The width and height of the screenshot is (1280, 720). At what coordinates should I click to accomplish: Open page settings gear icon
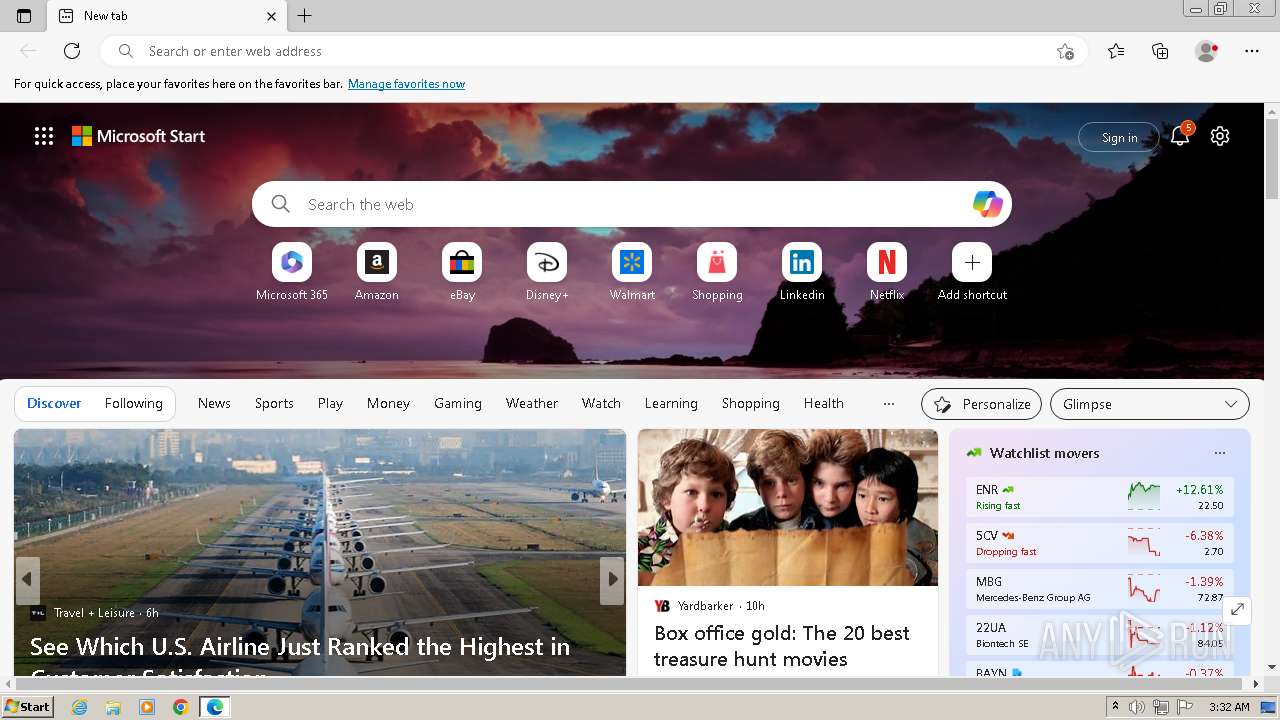(x=1220, y=136)
